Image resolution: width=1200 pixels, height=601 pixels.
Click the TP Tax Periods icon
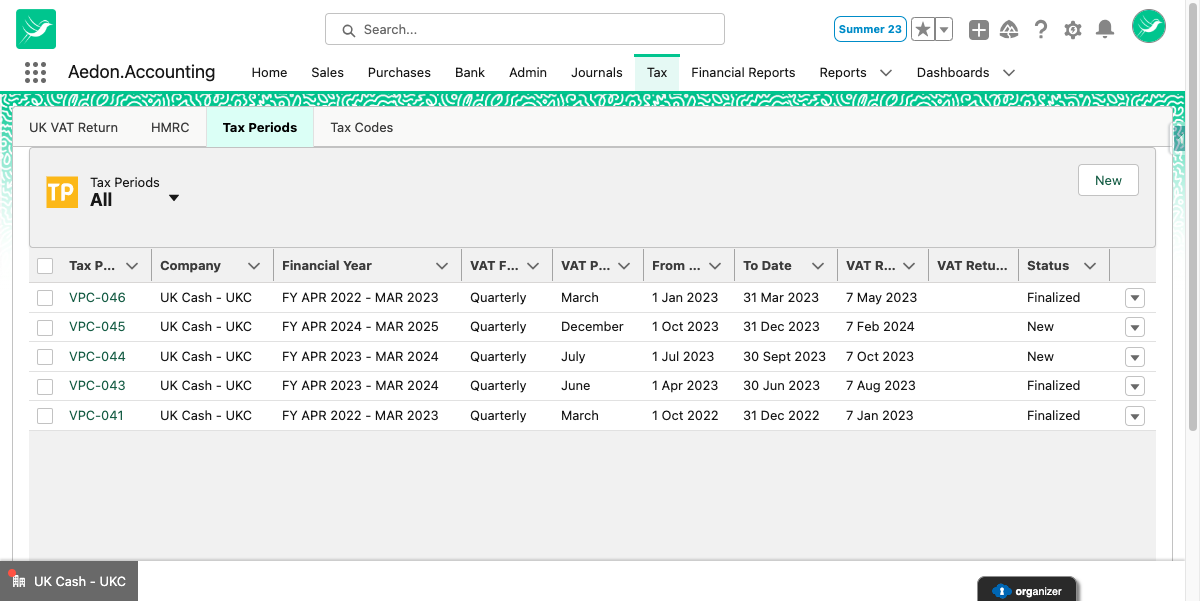pyautogui.click(x=62, y=192)
